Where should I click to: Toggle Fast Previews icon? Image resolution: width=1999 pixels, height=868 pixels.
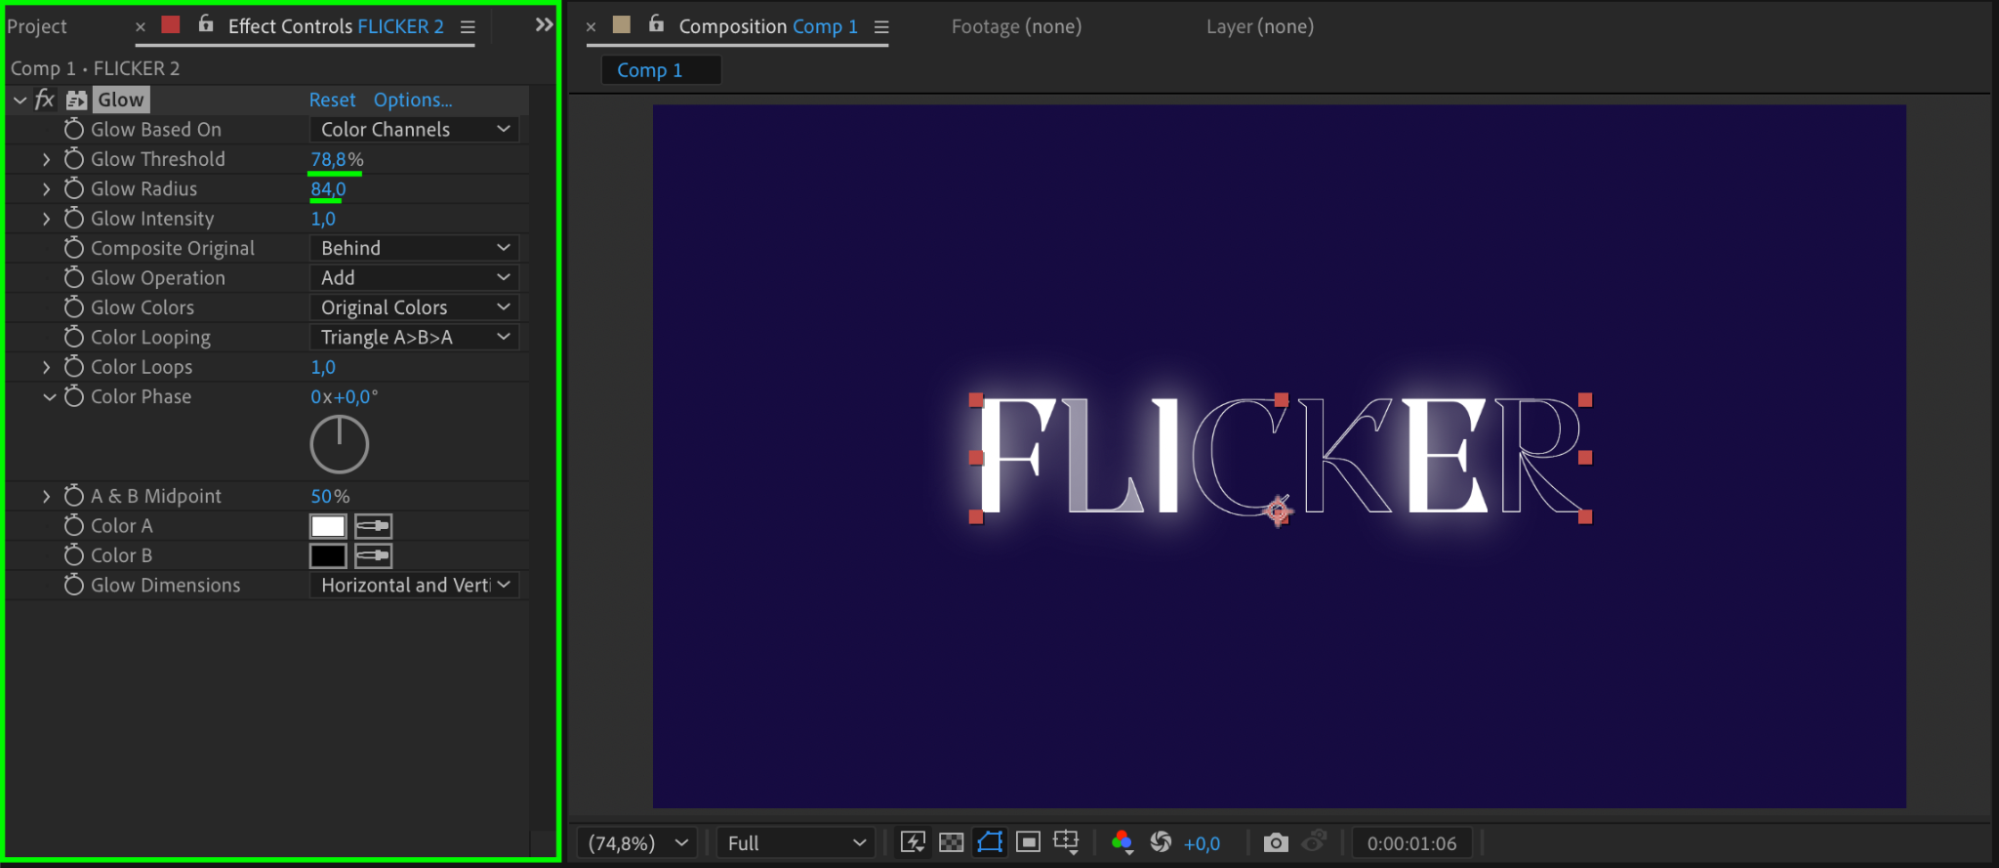tap(913, 842)
